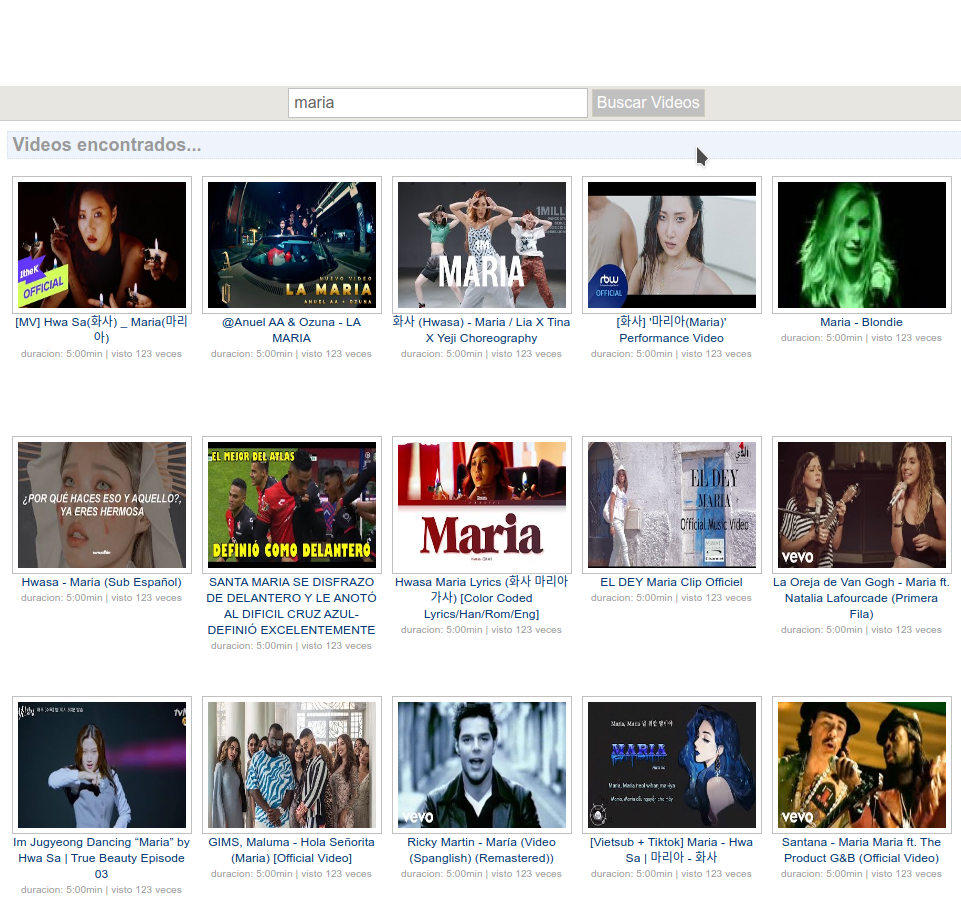Image resolution: width=961 pixels, height=908 pixels.
Task: Click 'Hwasa Maria Lyrics' Color Coded link
Action: [x=482, y=597]
